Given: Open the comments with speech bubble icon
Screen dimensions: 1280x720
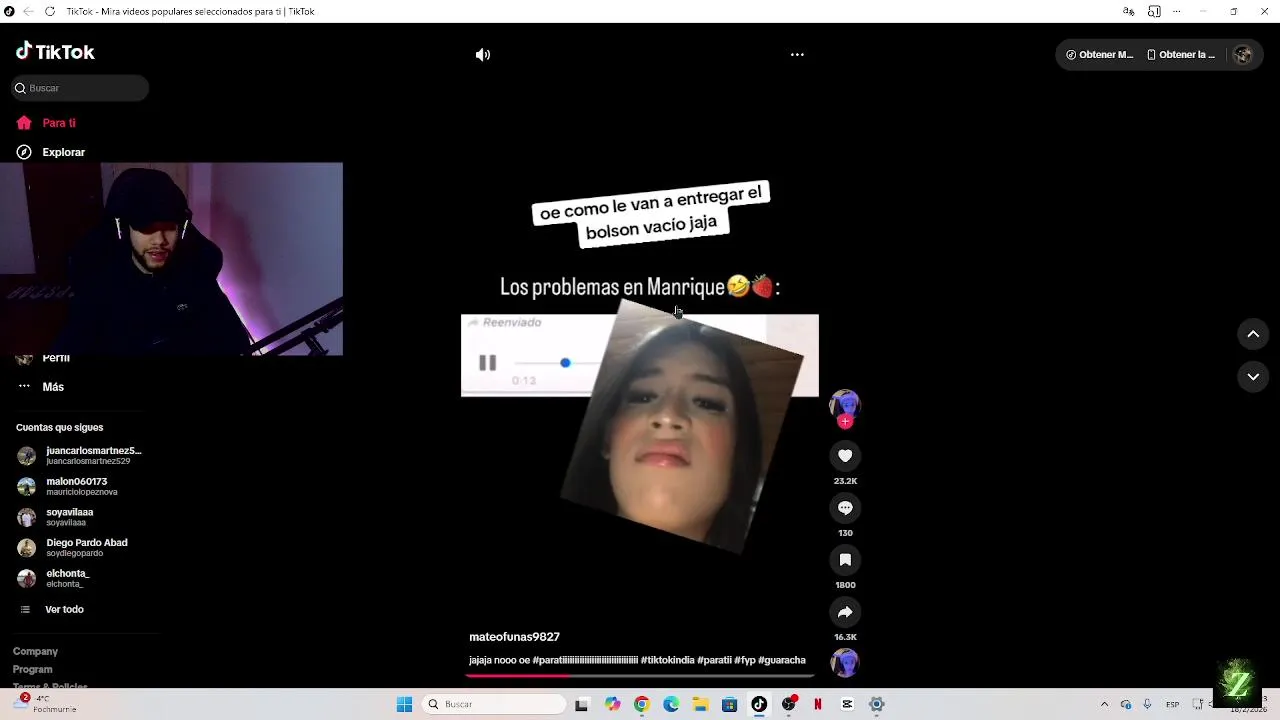Looking at the screenshot, I should [x=845, y=508].
